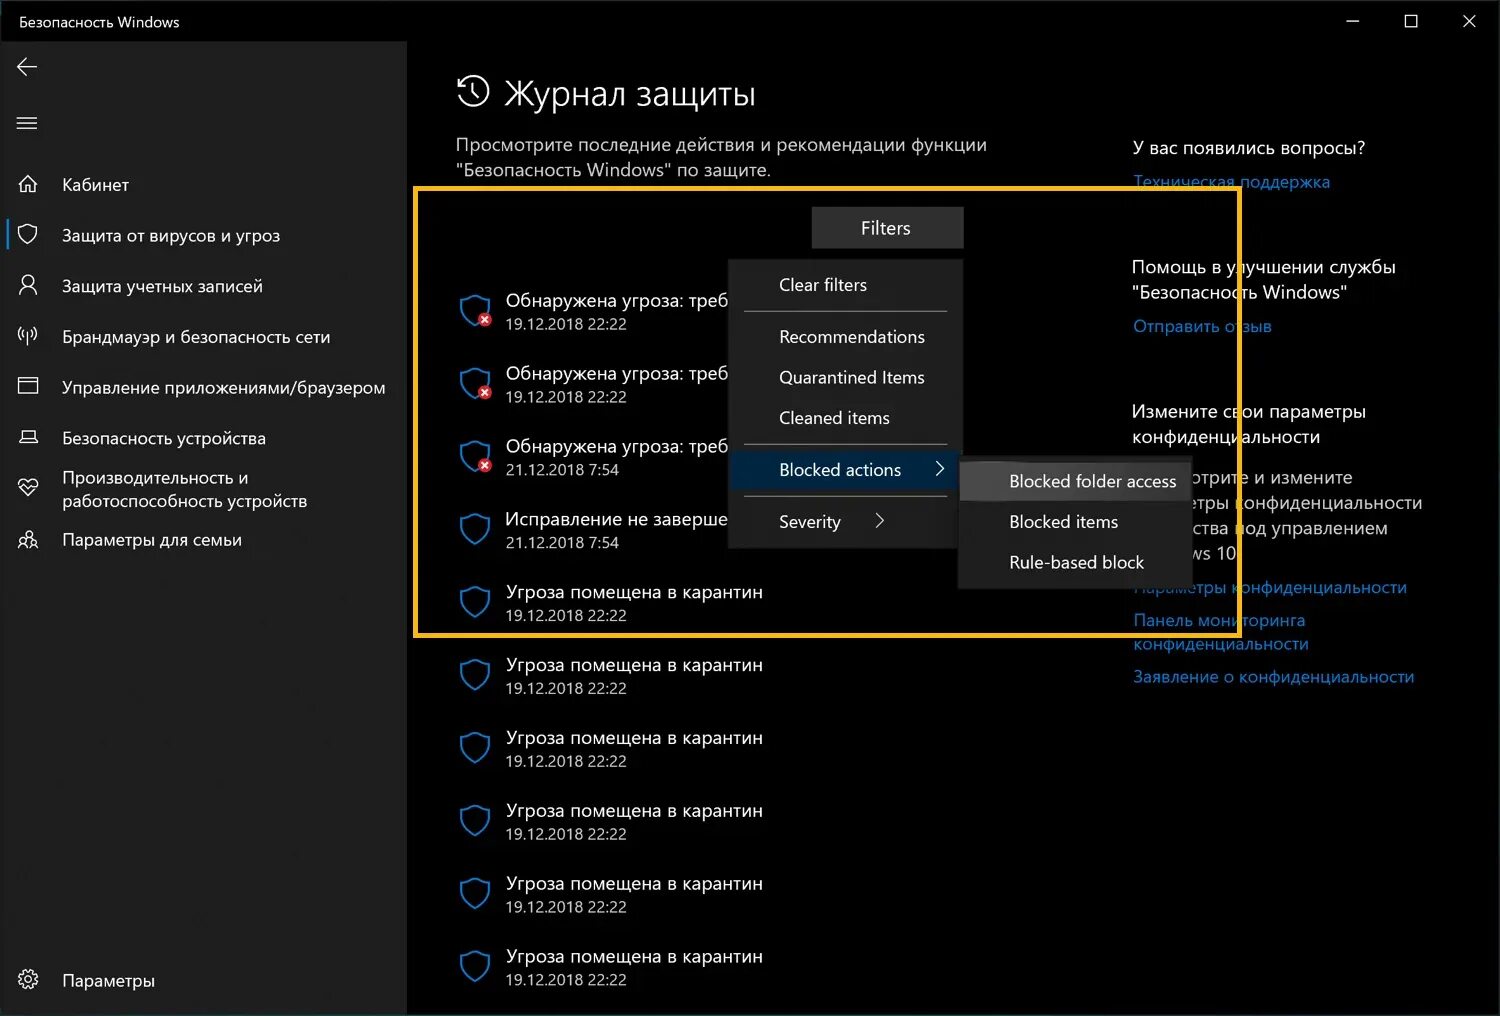Viewport: 1500px width, 1016px height.
Task: Open Параметры via the gear icon
Action: 27,980
